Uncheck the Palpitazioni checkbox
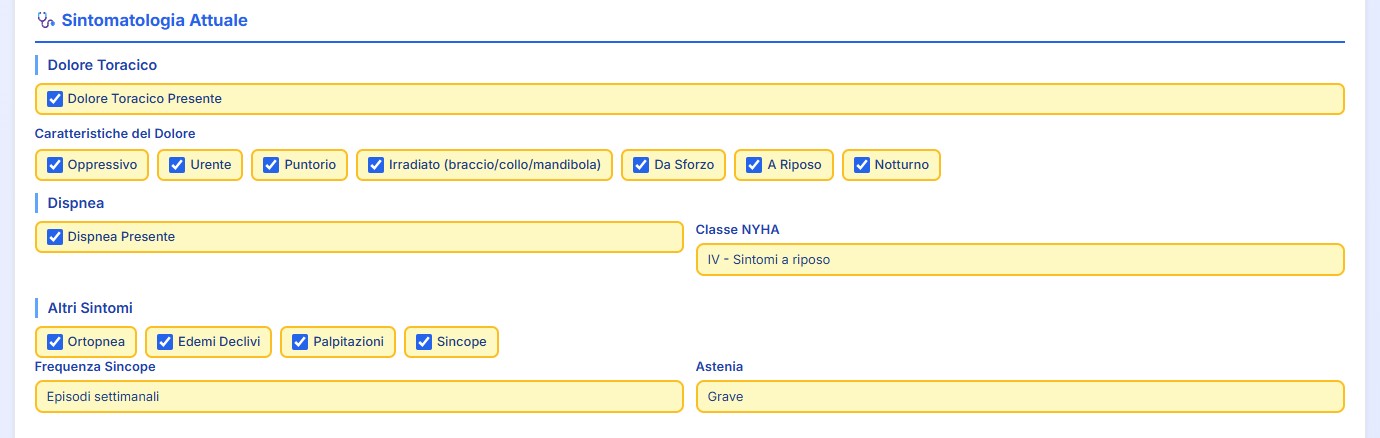 300,342
